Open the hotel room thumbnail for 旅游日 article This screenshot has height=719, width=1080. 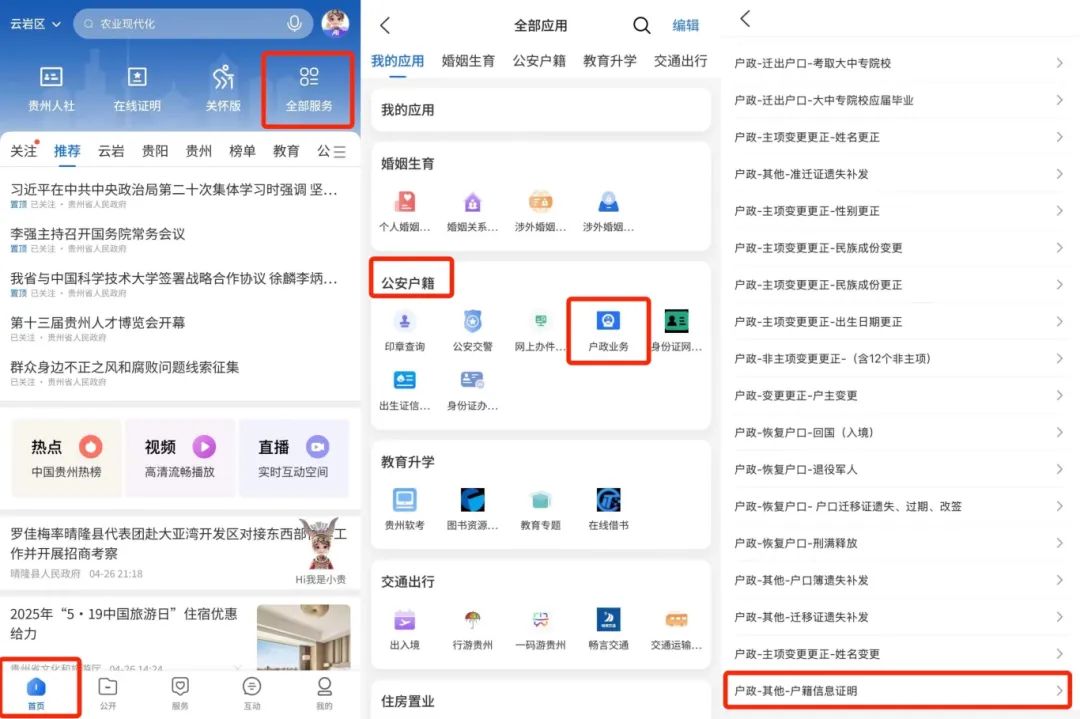303,637
